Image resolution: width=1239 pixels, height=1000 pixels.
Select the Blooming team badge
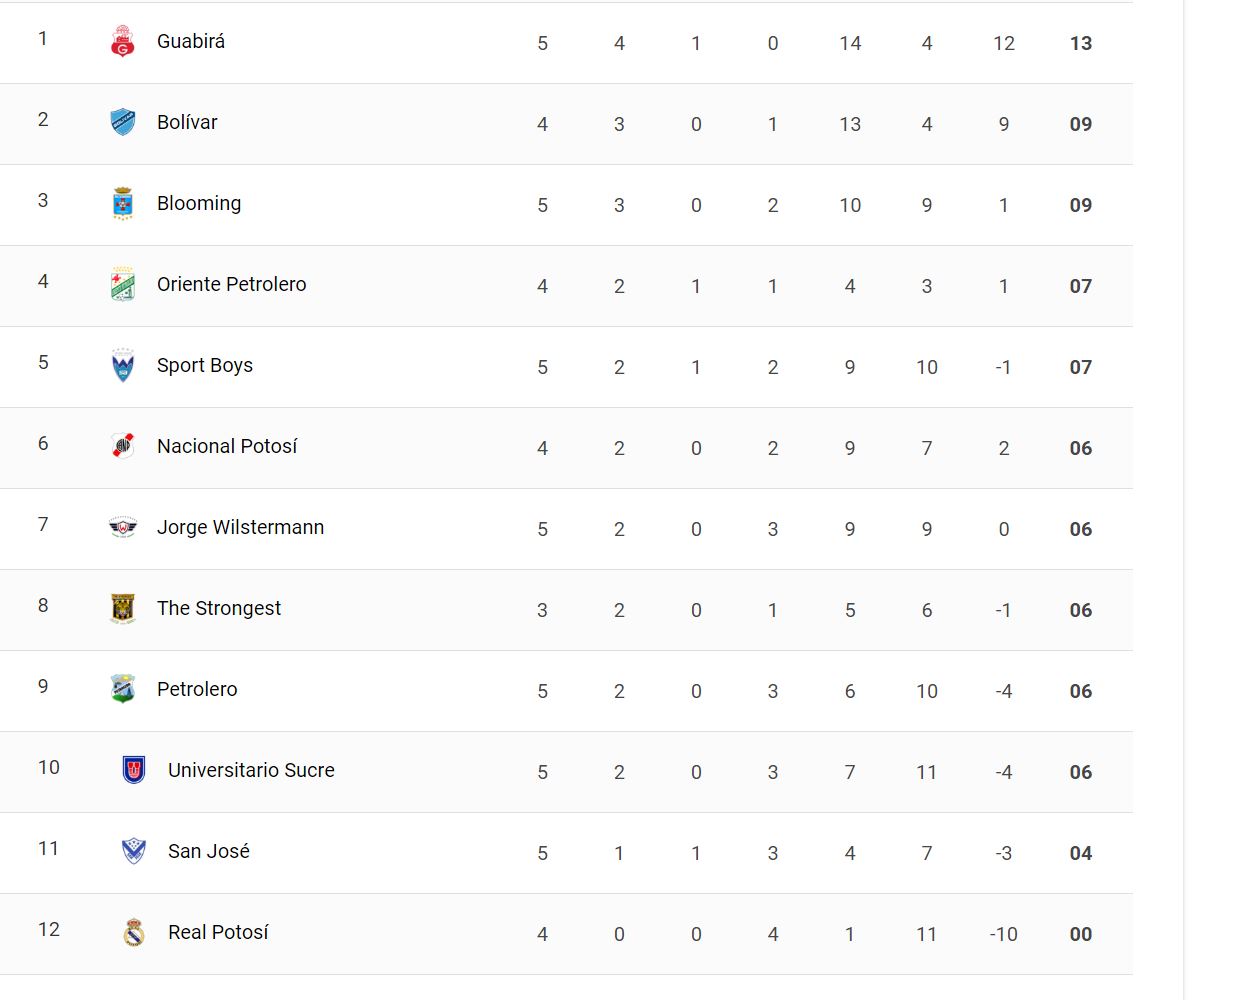pos(122,203)
